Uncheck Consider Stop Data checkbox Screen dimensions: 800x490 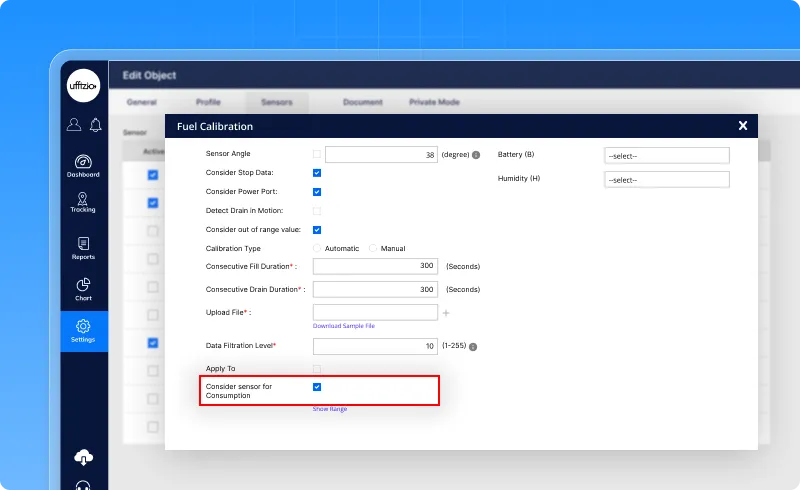tap(317, 173)
